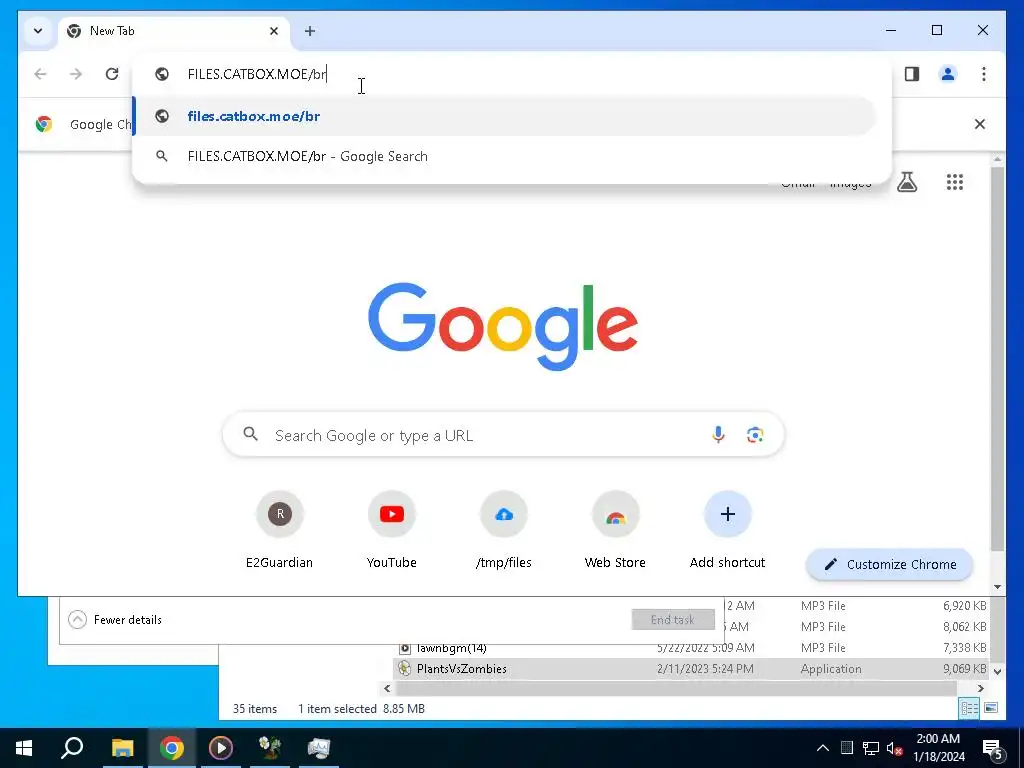The height and width of the screenshot is (768, 1024).
Task: Open the YouTube shortcut
Action: click(392, 529)
